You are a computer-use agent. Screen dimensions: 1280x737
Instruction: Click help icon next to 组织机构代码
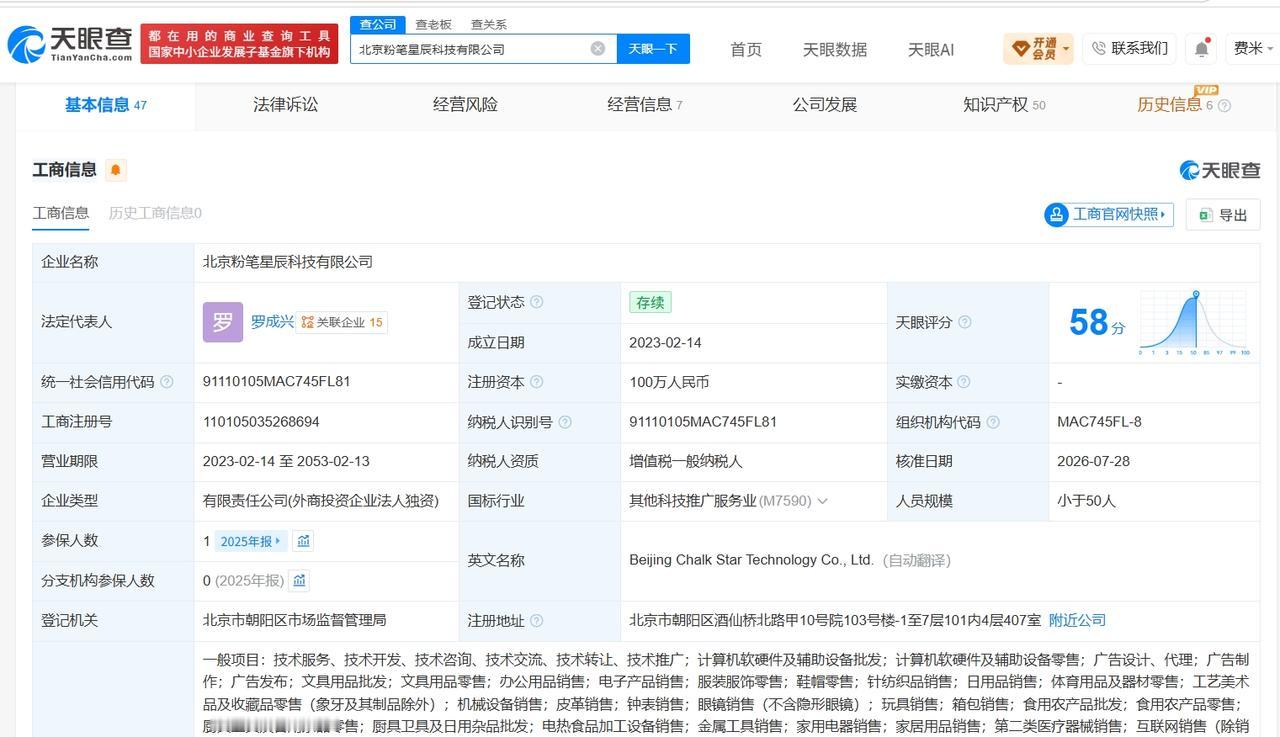(993, 422)
